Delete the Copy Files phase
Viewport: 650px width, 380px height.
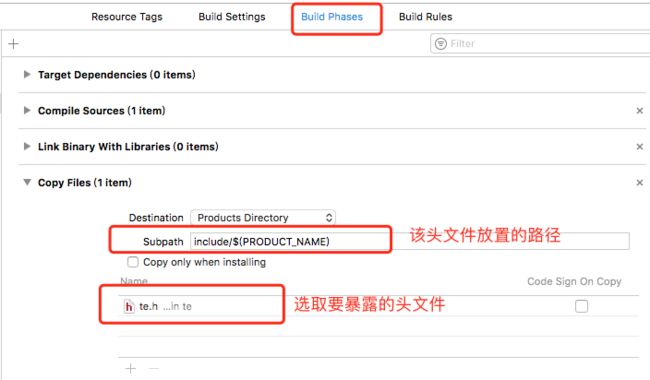coord(640,183)
